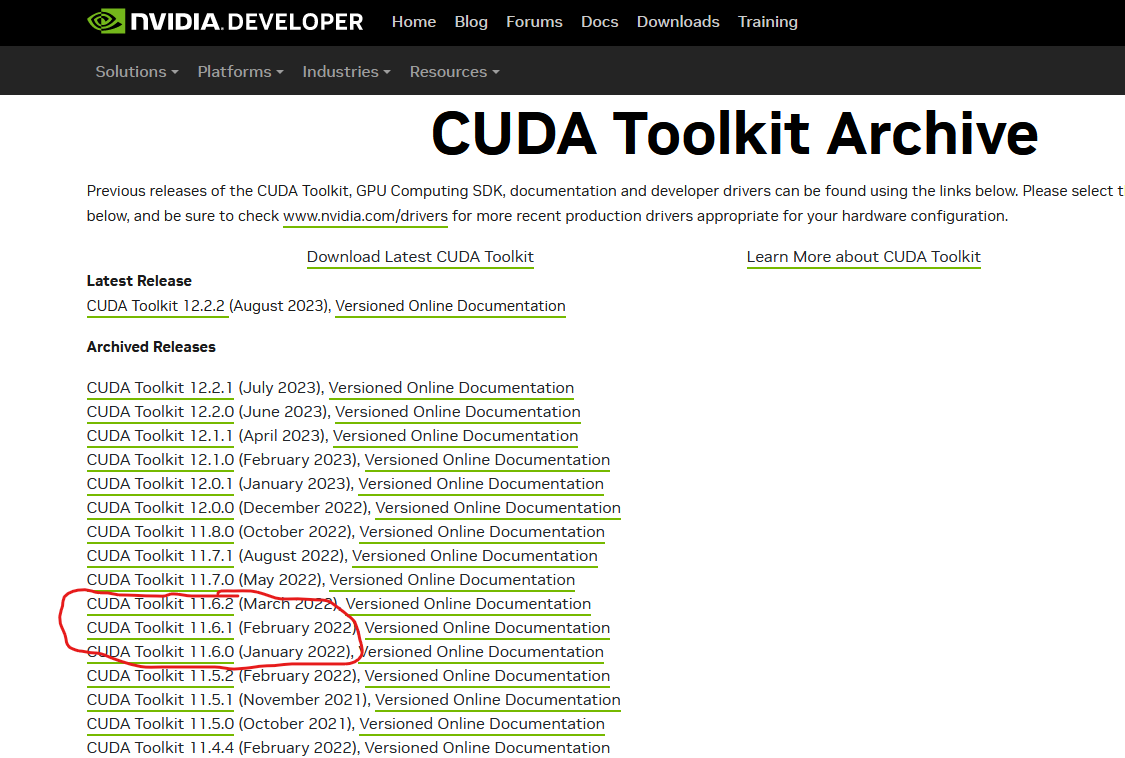Open CUDA Toolkit 12.1.0 link
Viewport: 1125px width, 758px height.
[x=160, y=460]
